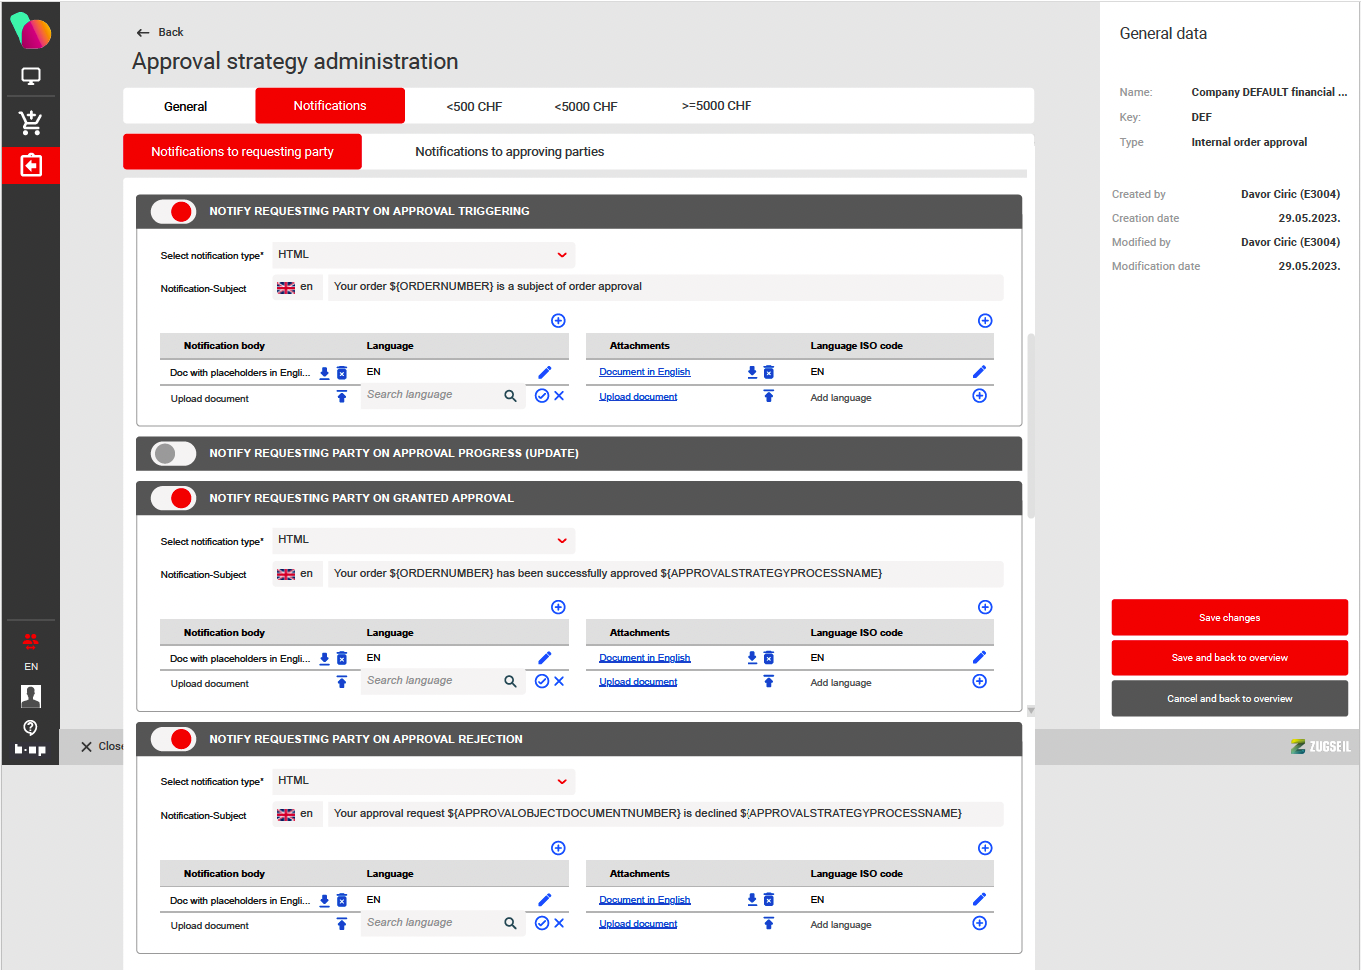Add a notification subject in Approval Triggering section
The image size is (1361, 970).
pos(558,321)
